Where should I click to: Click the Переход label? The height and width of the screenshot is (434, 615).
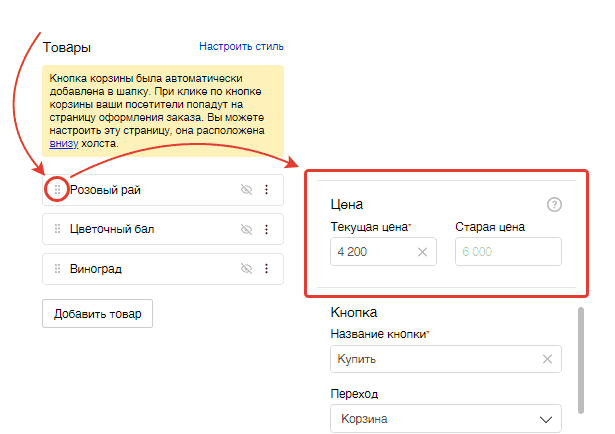[x=354, y=394]
